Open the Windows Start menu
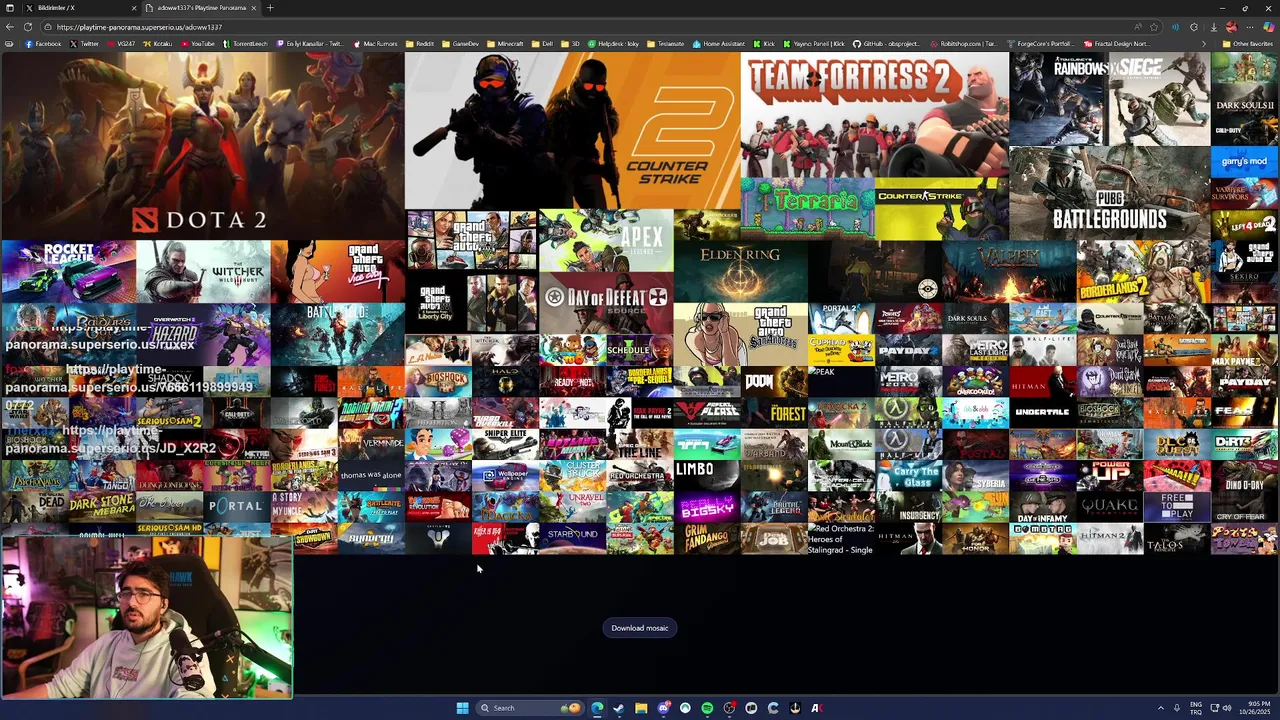This screenshot has width=1280, height=720. 462,708
